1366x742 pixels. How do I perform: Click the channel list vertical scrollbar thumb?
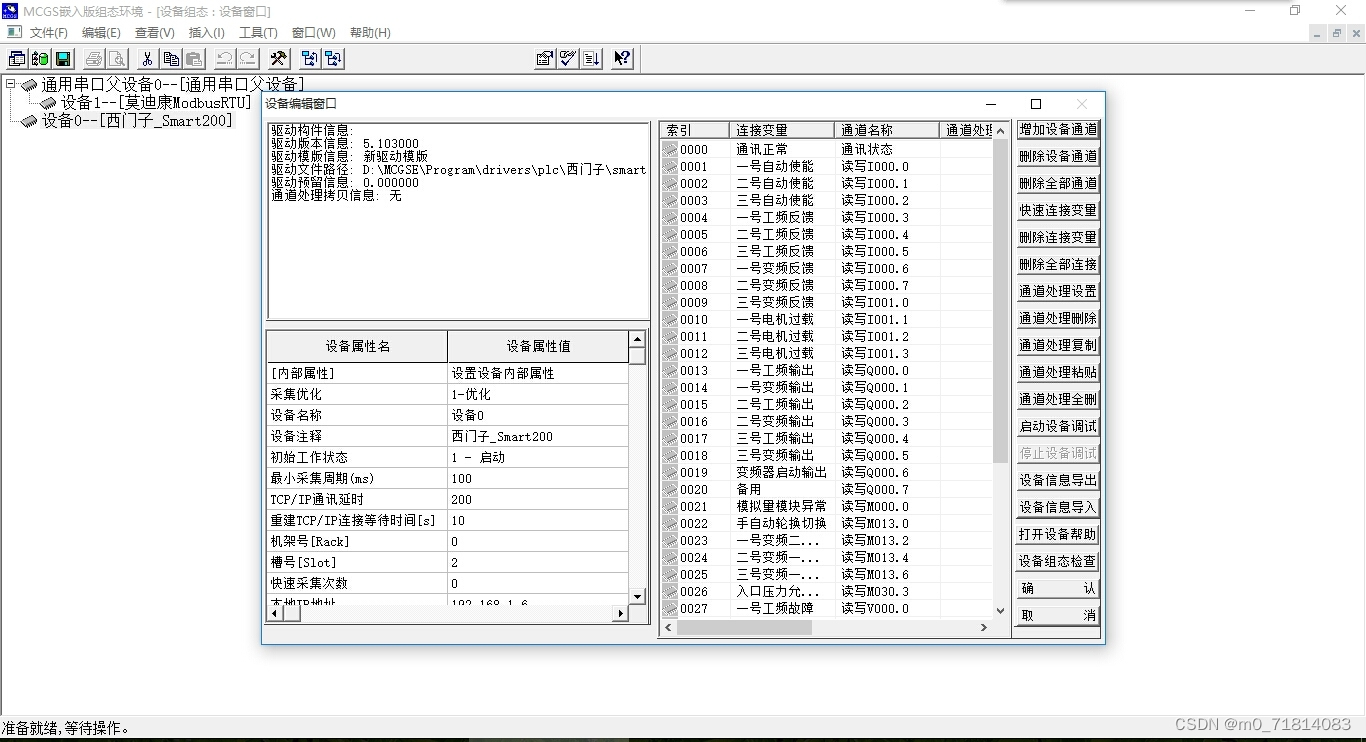click(1000, 301)
